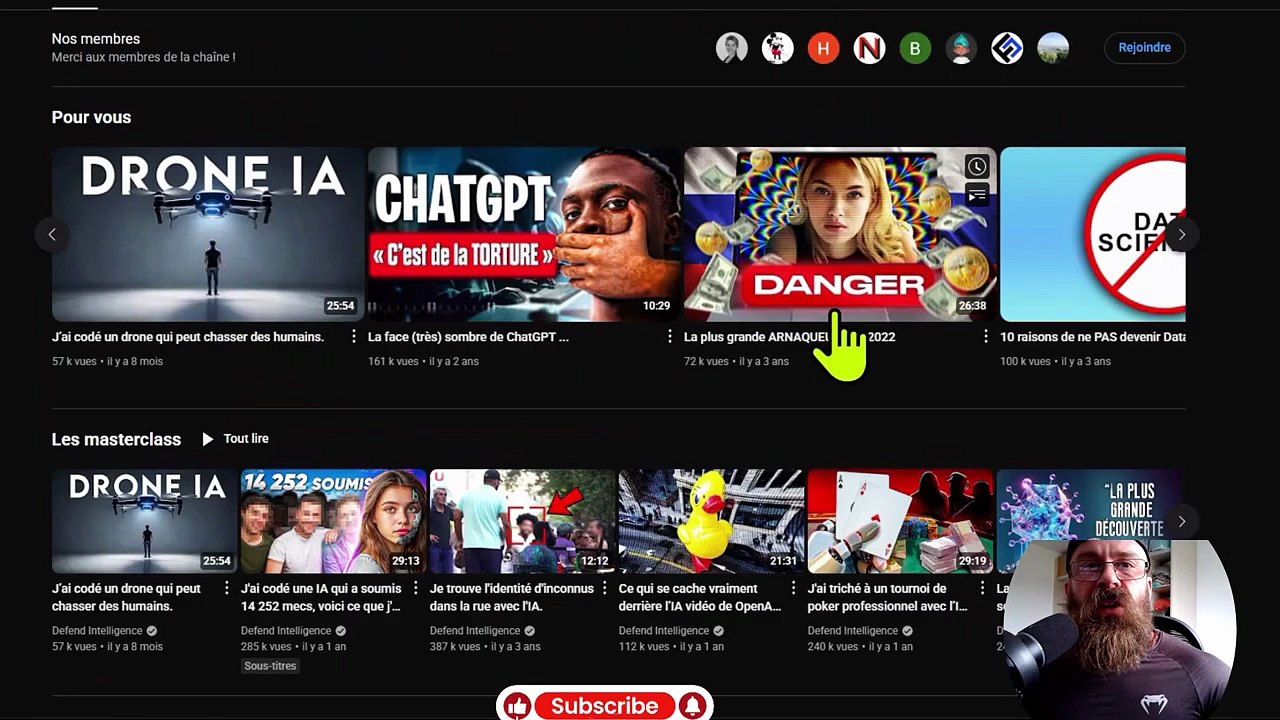
Task: Click the notification bell overlay icon
Action: pyautogui.click(x=692, y=707)
